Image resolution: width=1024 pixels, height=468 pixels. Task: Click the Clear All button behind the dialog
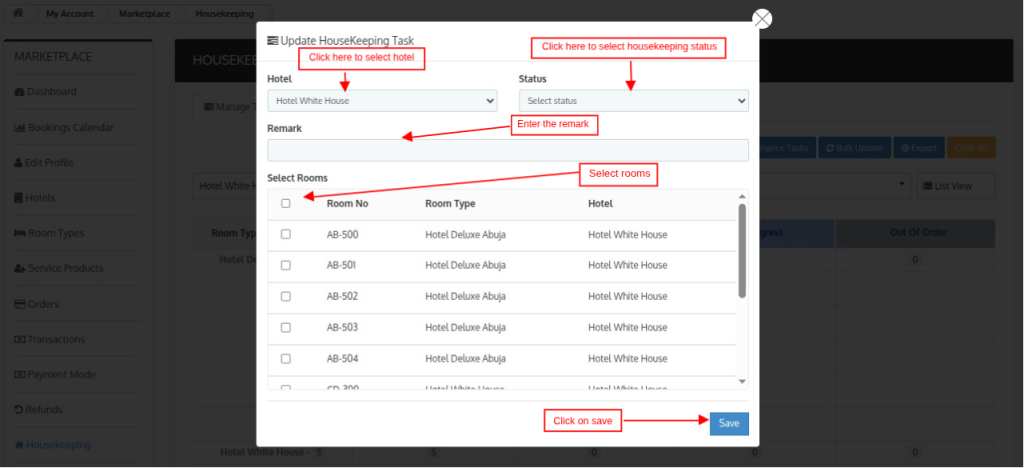[x=971, y=148]
